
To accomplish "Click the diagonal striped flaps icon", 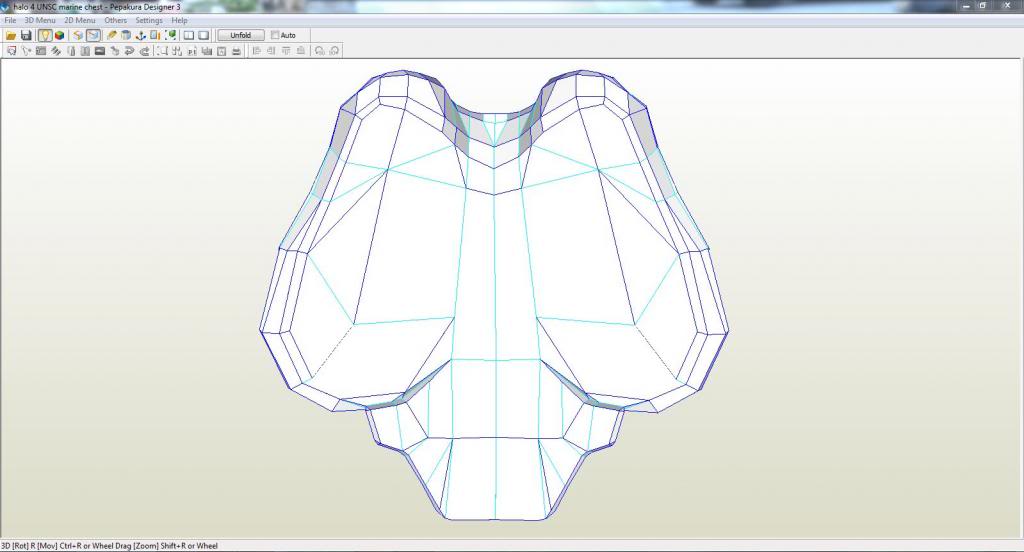I will pos(56,51).
